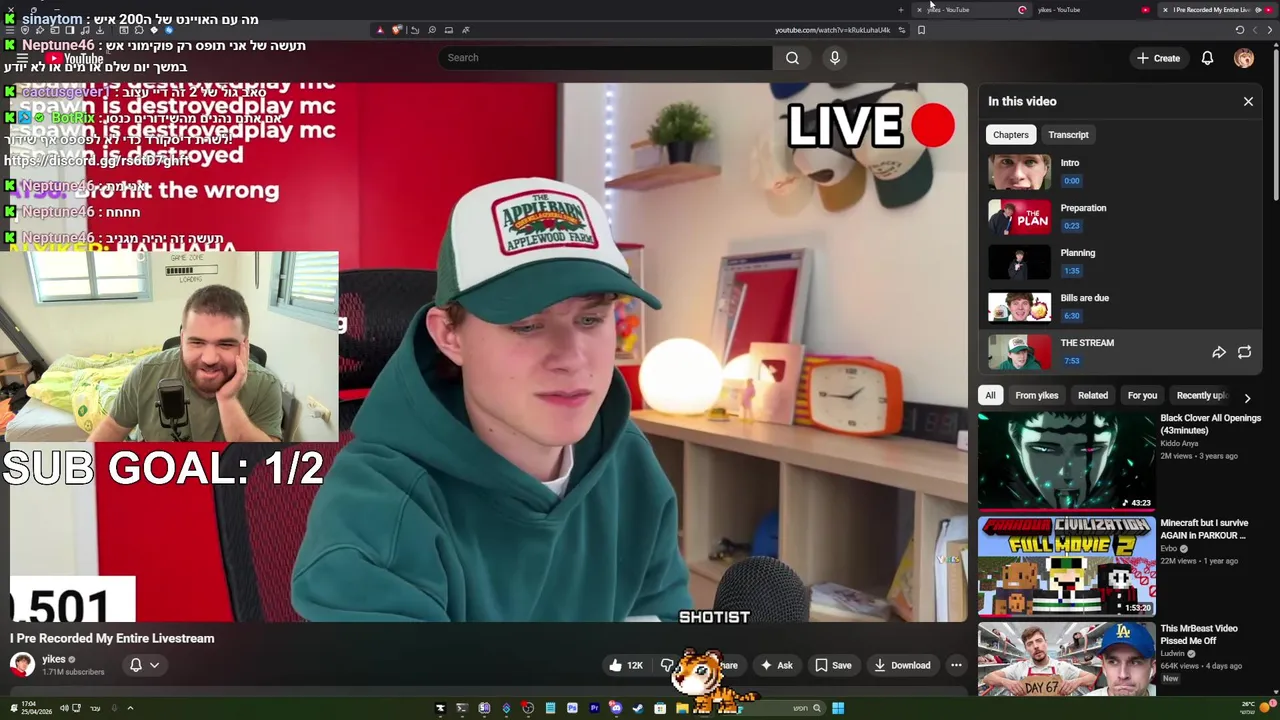The image size is (1280, 720).
Task: Open the yikes channel avatar
Action: tap(22, 664)
